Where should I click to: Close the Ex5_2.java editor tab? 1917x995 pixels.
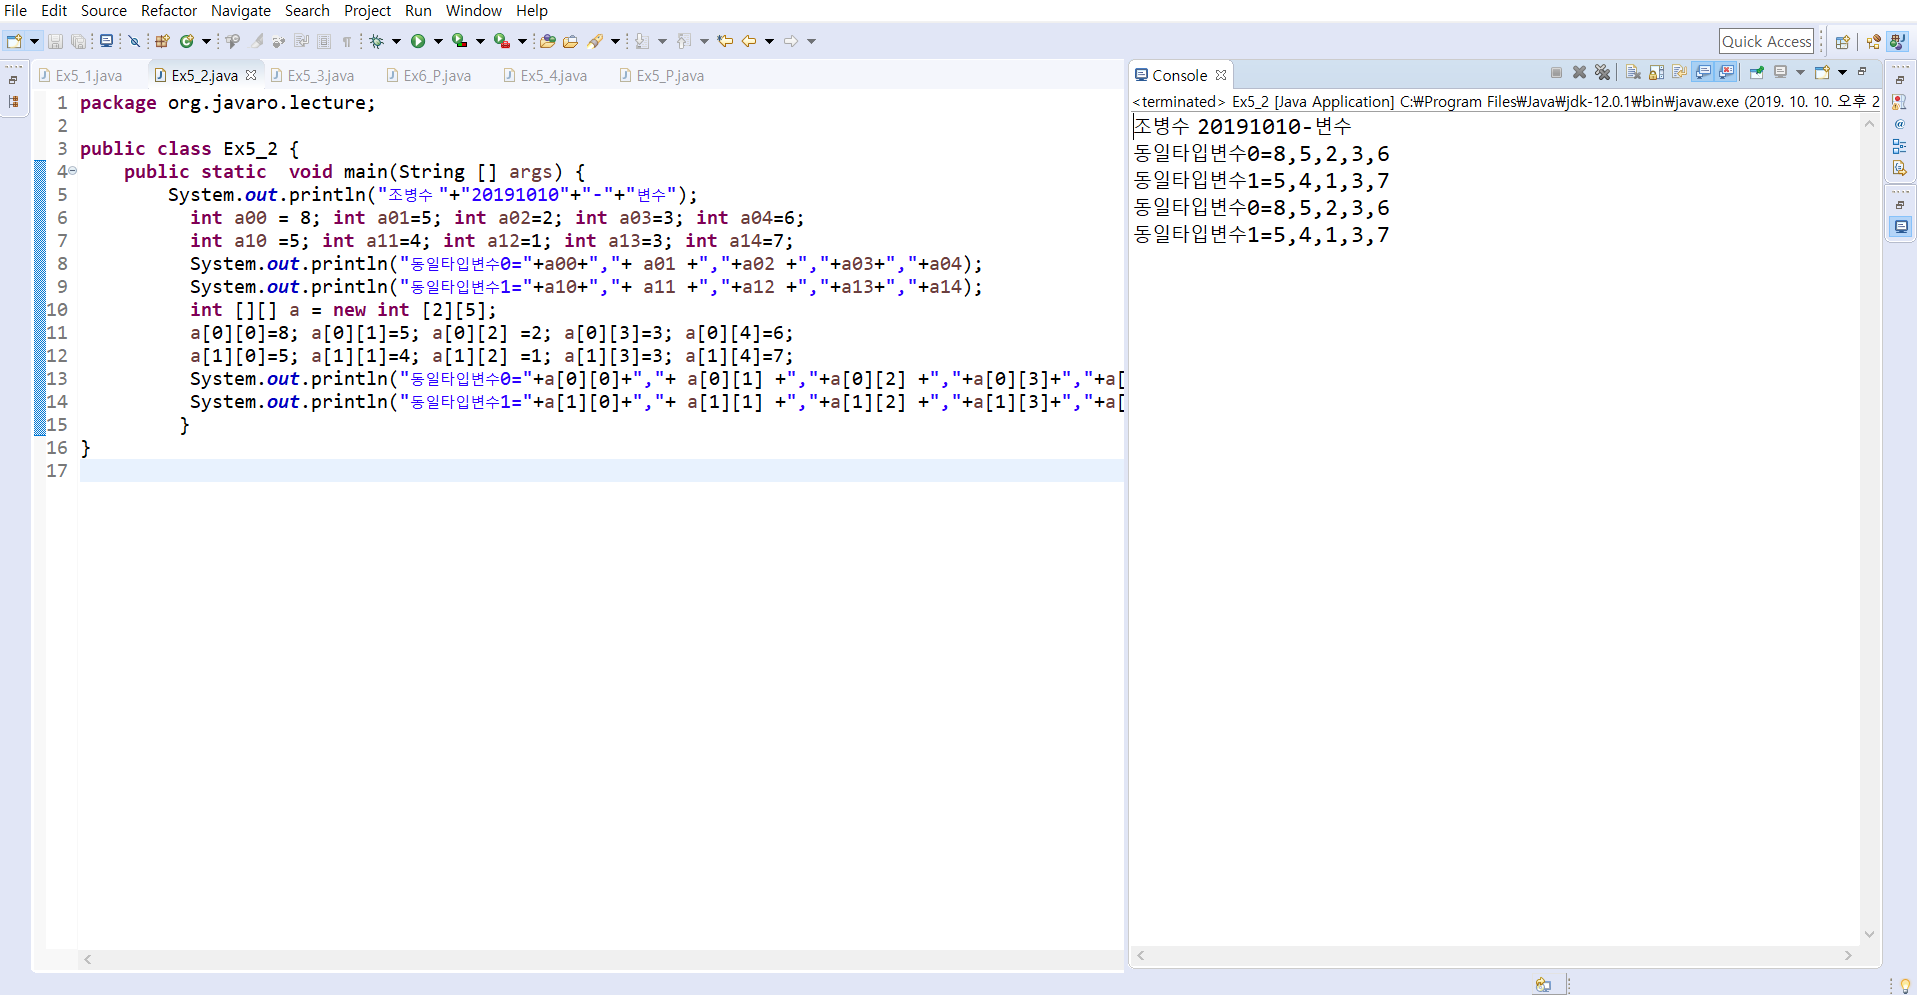251,75
